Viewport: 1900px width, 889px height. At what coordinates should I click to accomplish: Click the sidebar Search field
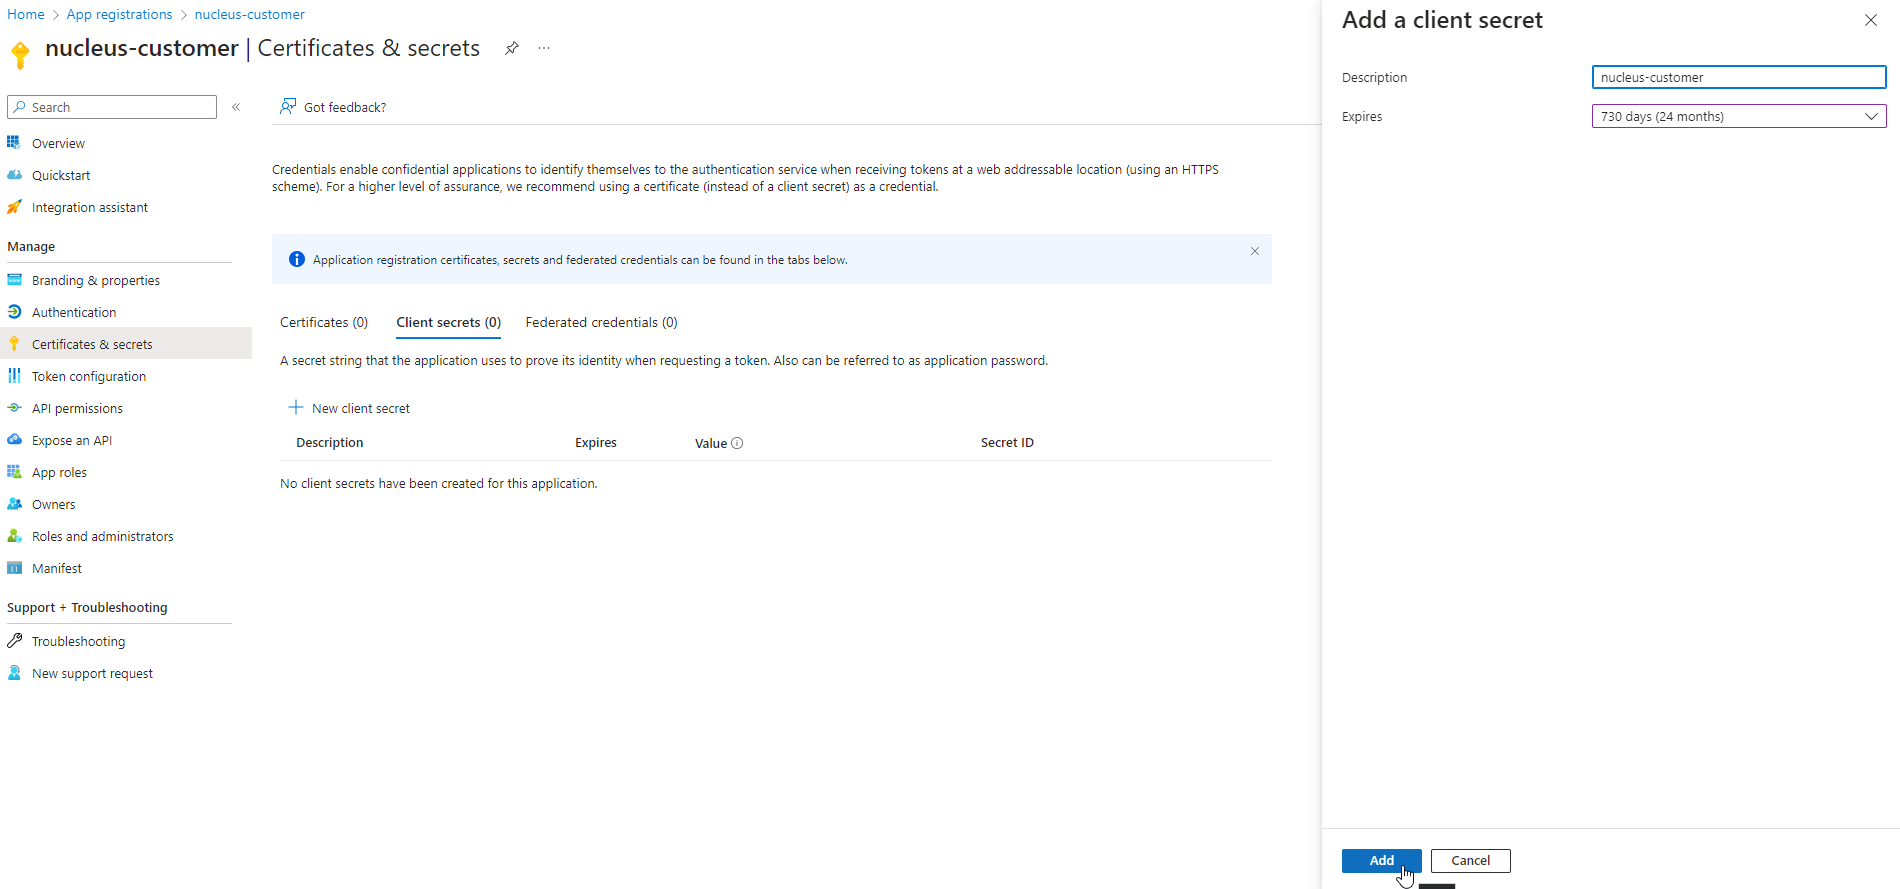112,107
